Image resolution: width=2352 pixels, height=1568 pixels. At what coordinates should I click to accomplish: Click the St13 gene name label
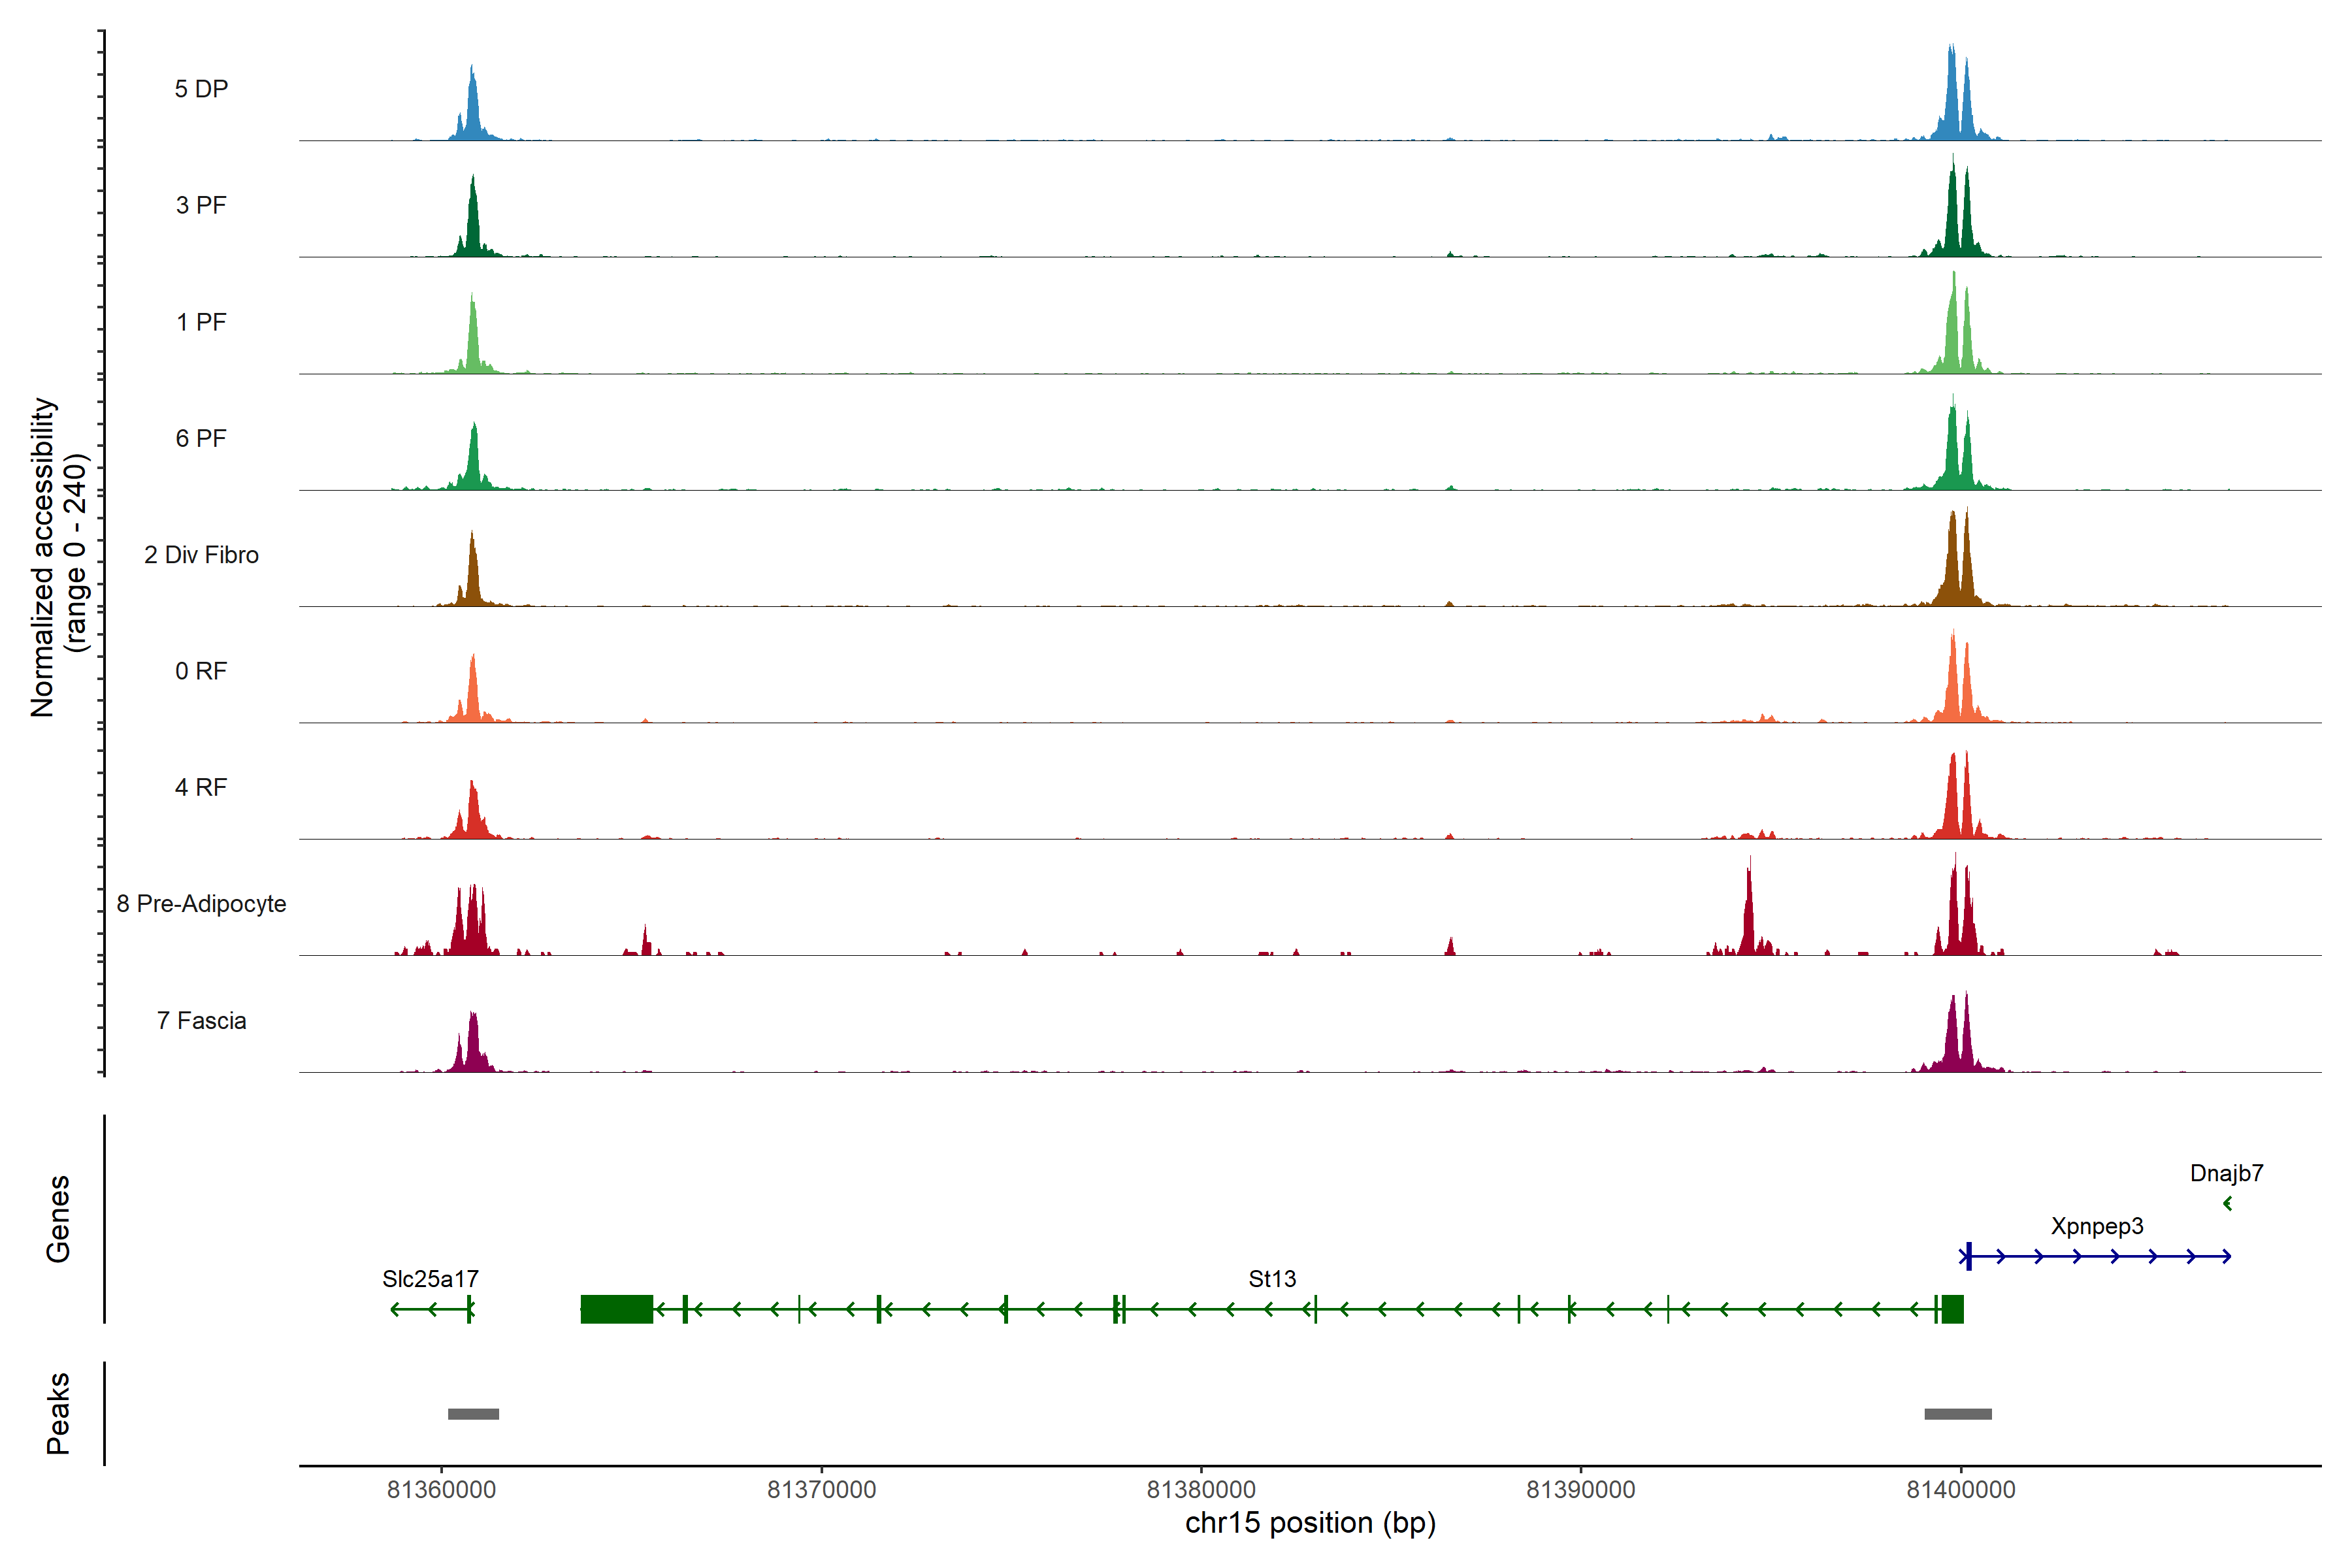point(1272,1279)
